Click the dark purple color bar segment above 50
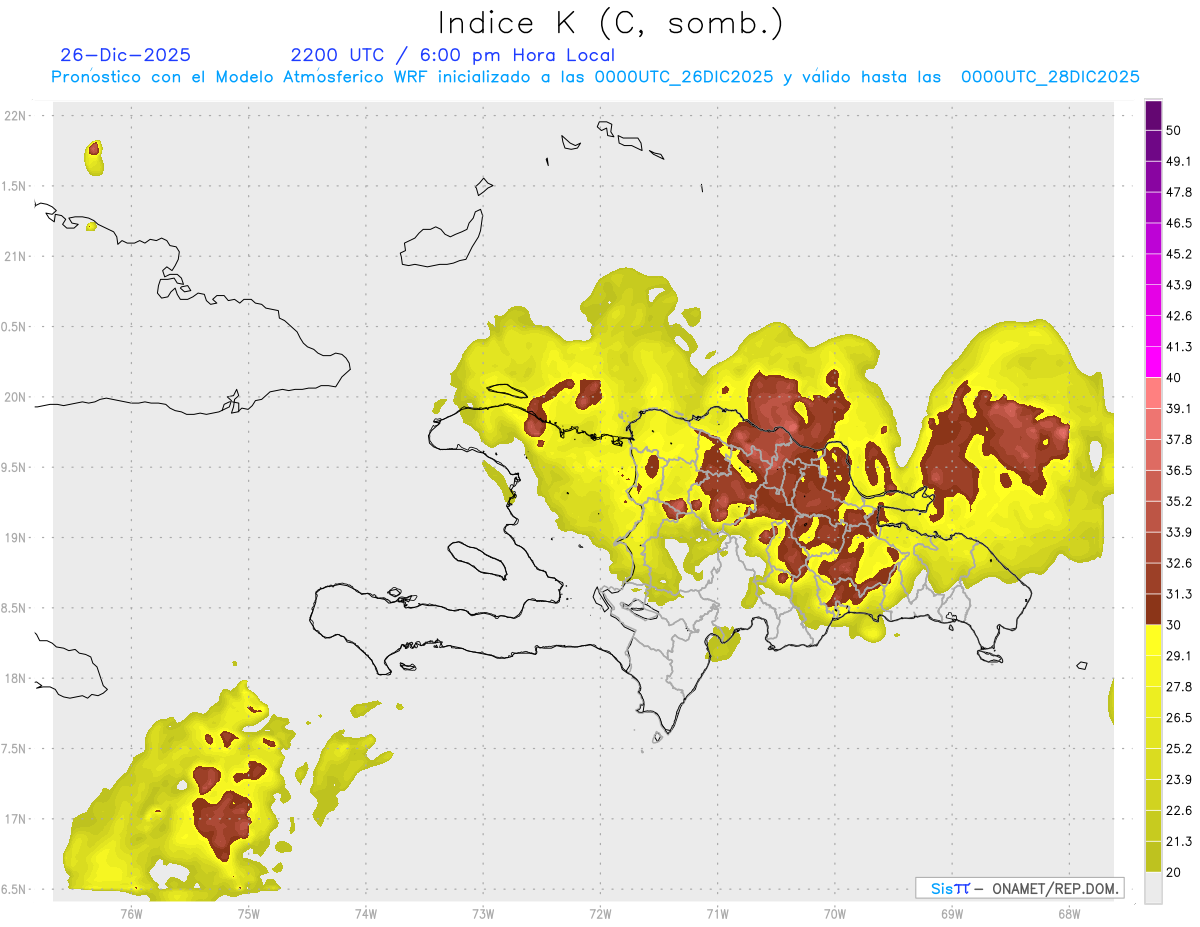 coord(1153,116)
